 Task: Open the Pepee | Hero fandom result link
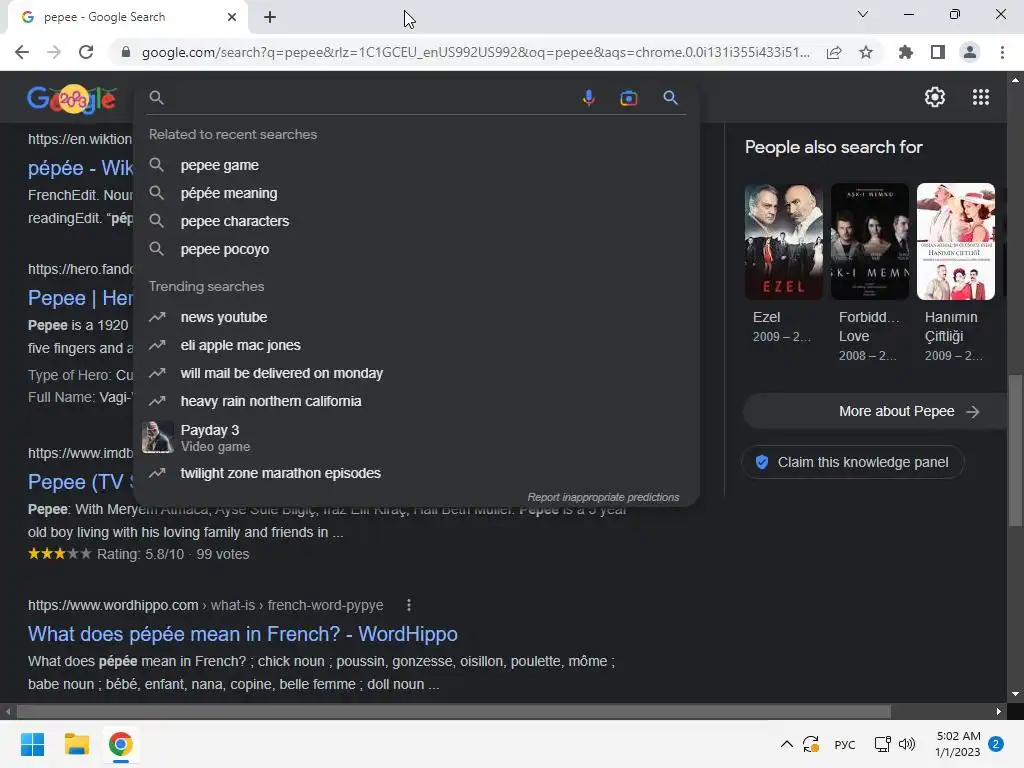(81, 298)
